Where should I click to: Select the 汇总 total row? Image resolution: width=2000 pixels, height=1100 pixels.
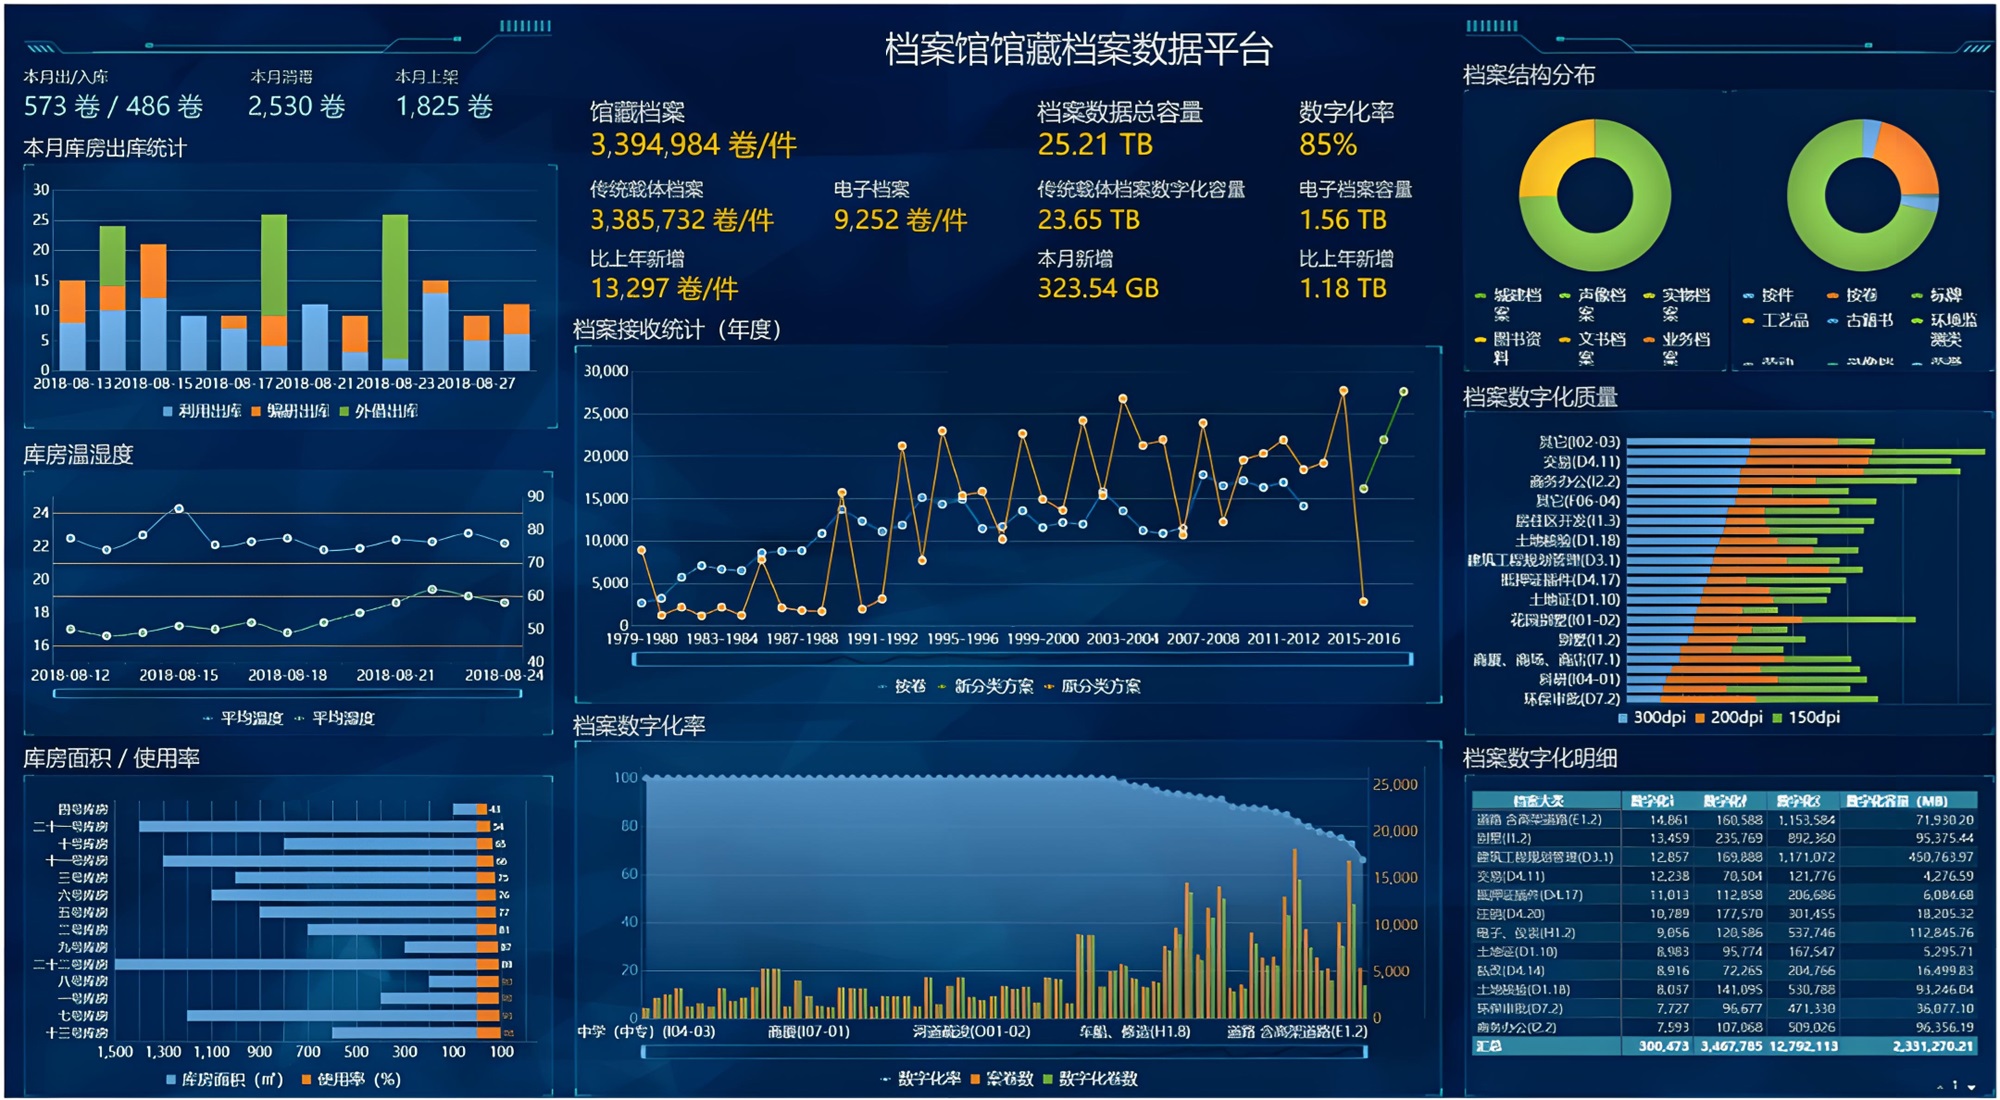point(1722,1046)
